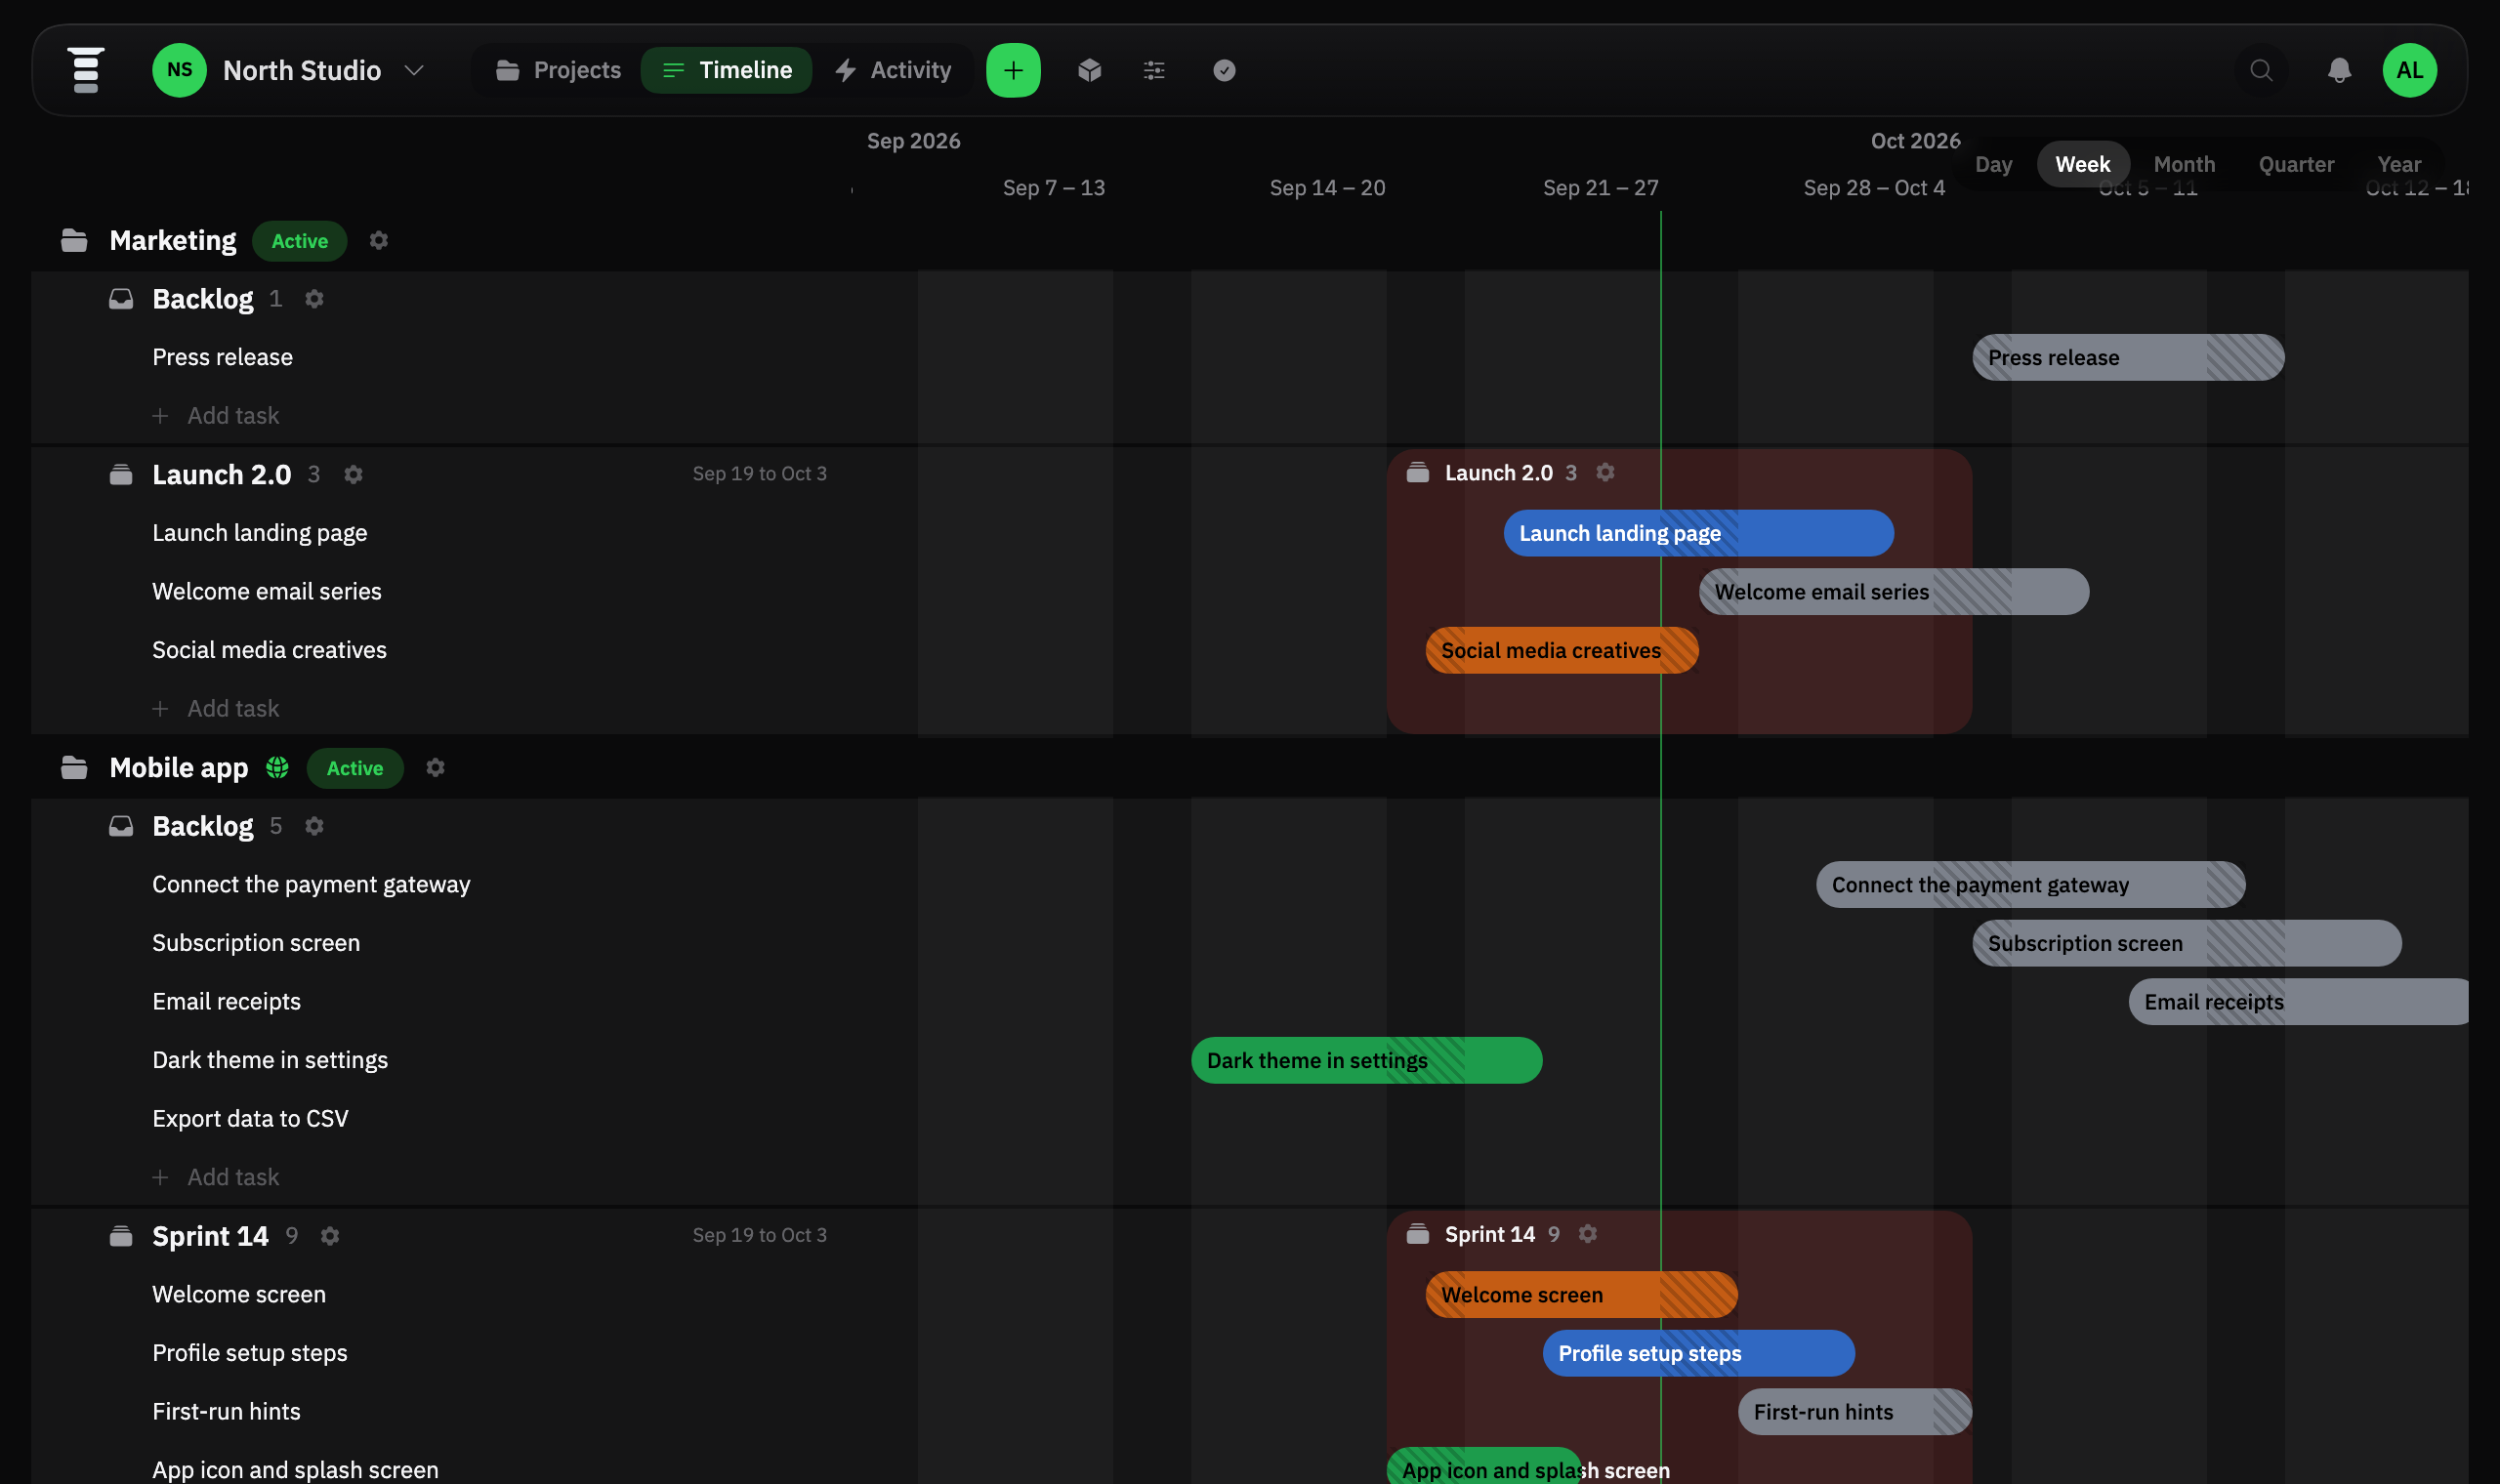Collapse the Marketing Backlog list

(121, 299)
